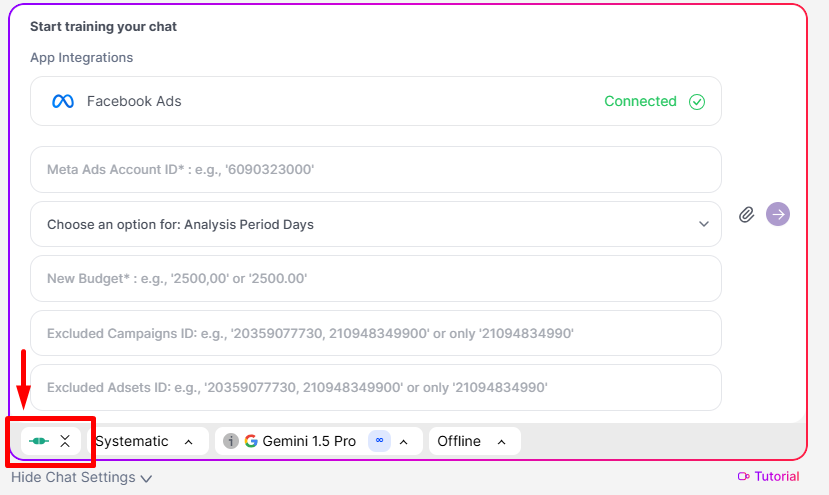
Task: Open the Gemini 1.5 Pro model chevron
Action: (x=403, y=442)
